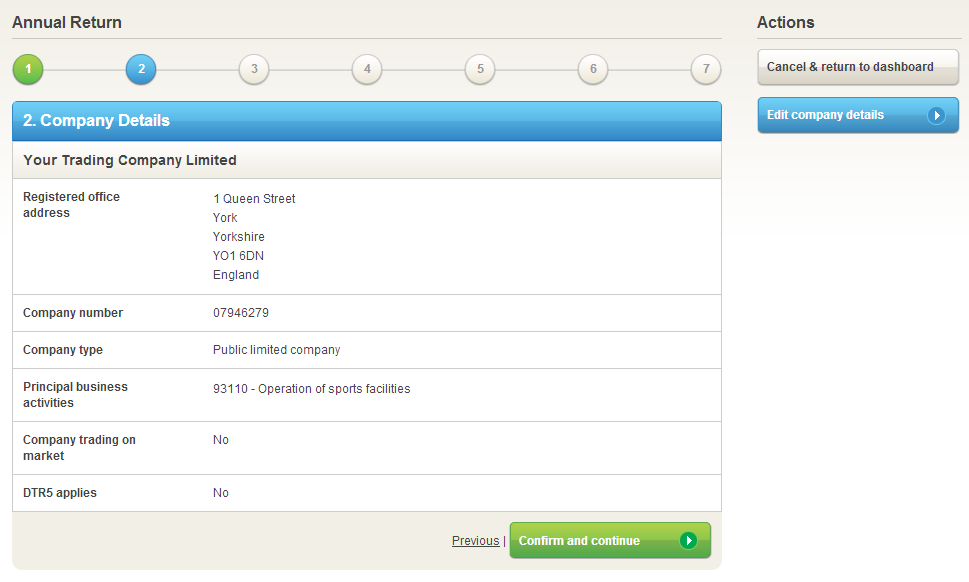Select step 2 circle in wizard
Image resolution: width=969 pixels, height=582 pixels.
pos(141,69)
